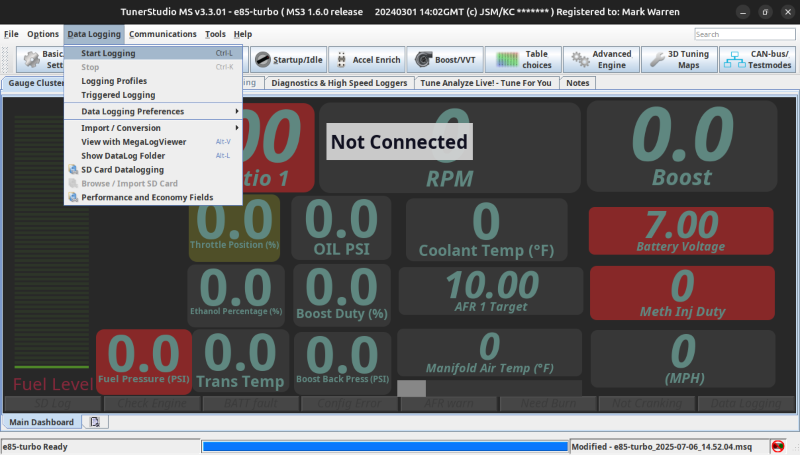The height and width of the screenshot is (455, 800).
Task: Click the Fuel Level bar gauge
Action: [x=52, y=242]
